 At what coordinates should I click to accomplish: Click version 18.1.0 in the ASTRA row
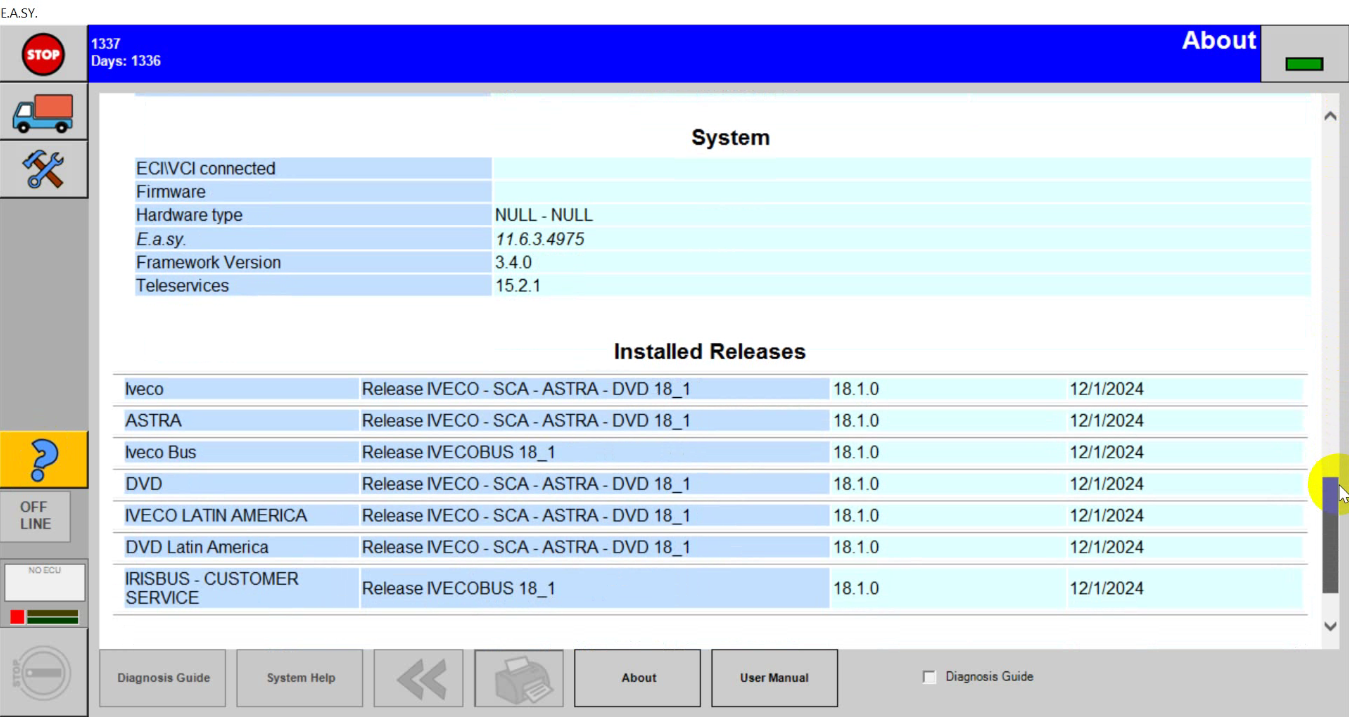(x=856, y=421)
